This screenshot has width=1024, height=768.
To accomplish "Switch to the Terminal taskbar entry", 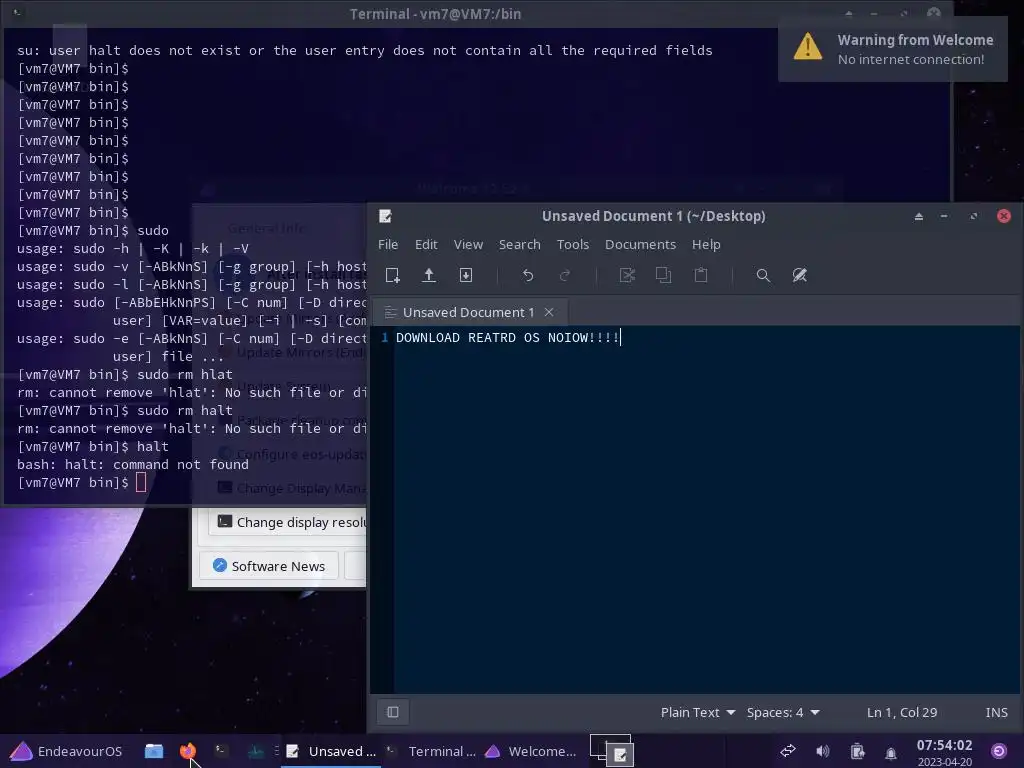I will point(431,751).
